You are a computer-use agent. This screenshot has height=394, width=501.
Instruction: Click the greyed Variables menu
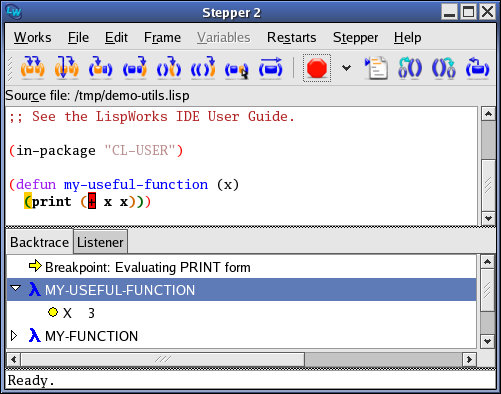click(223, 37)
